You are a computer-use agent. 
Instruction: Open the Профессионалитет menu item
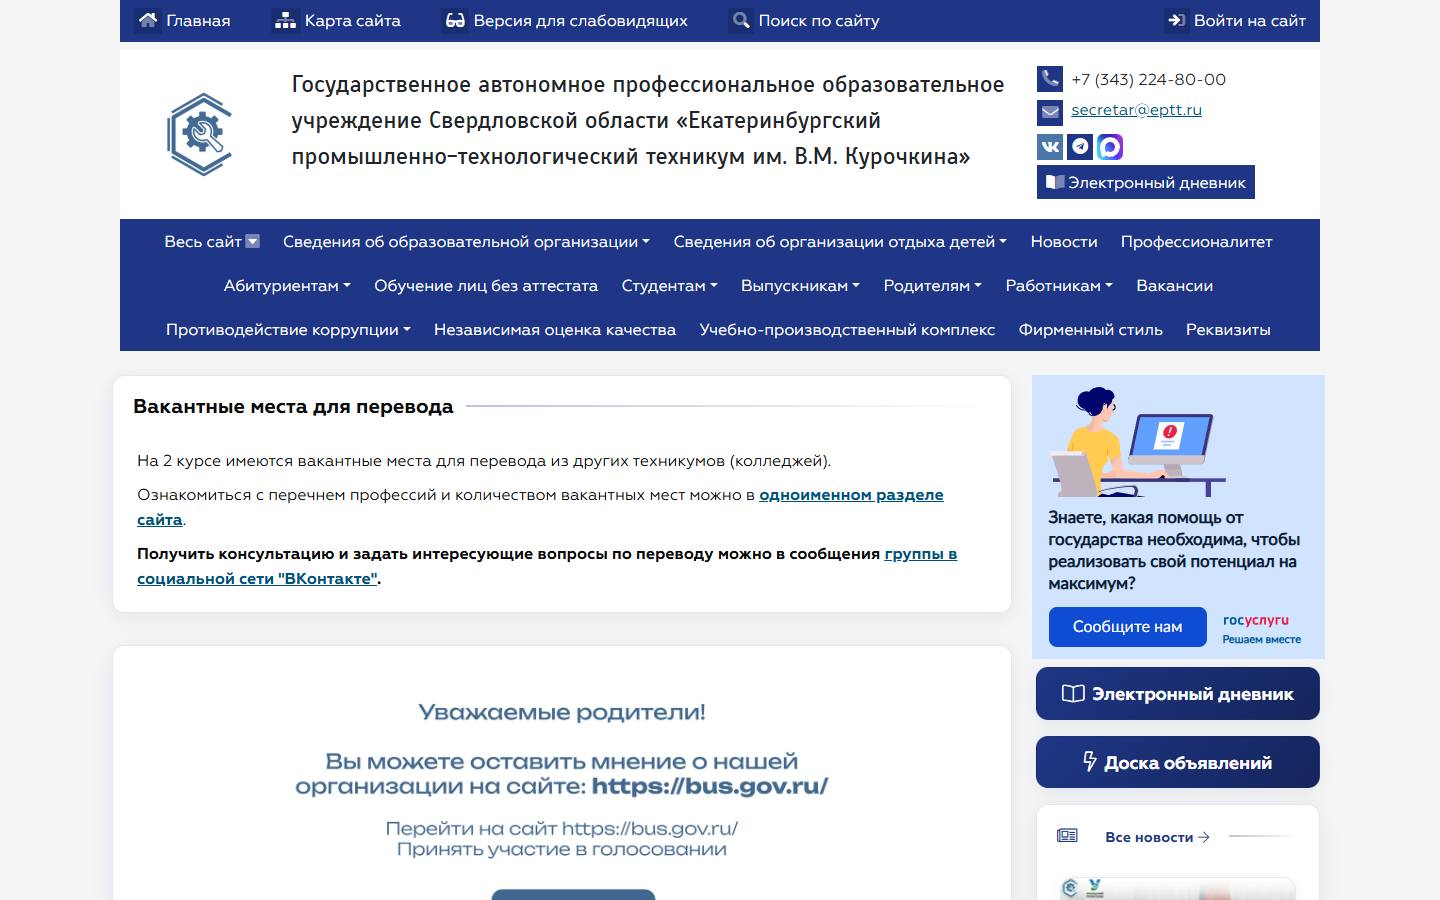(1196, 242)
